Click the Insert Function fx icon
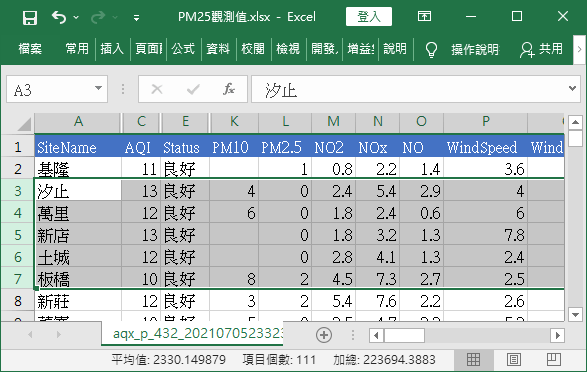 point(229,89)
